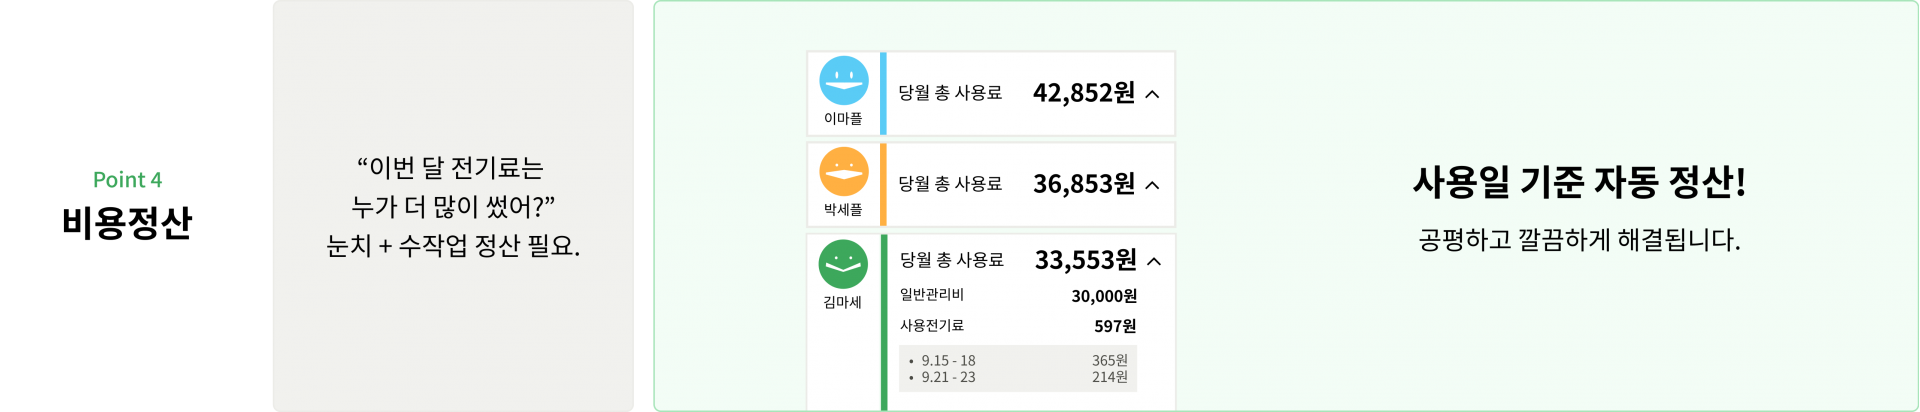This screenshot has height=412, width=1920.
Task: Collapse the 33,553원 usage card chevron
Action: (x=1154, y=261)
